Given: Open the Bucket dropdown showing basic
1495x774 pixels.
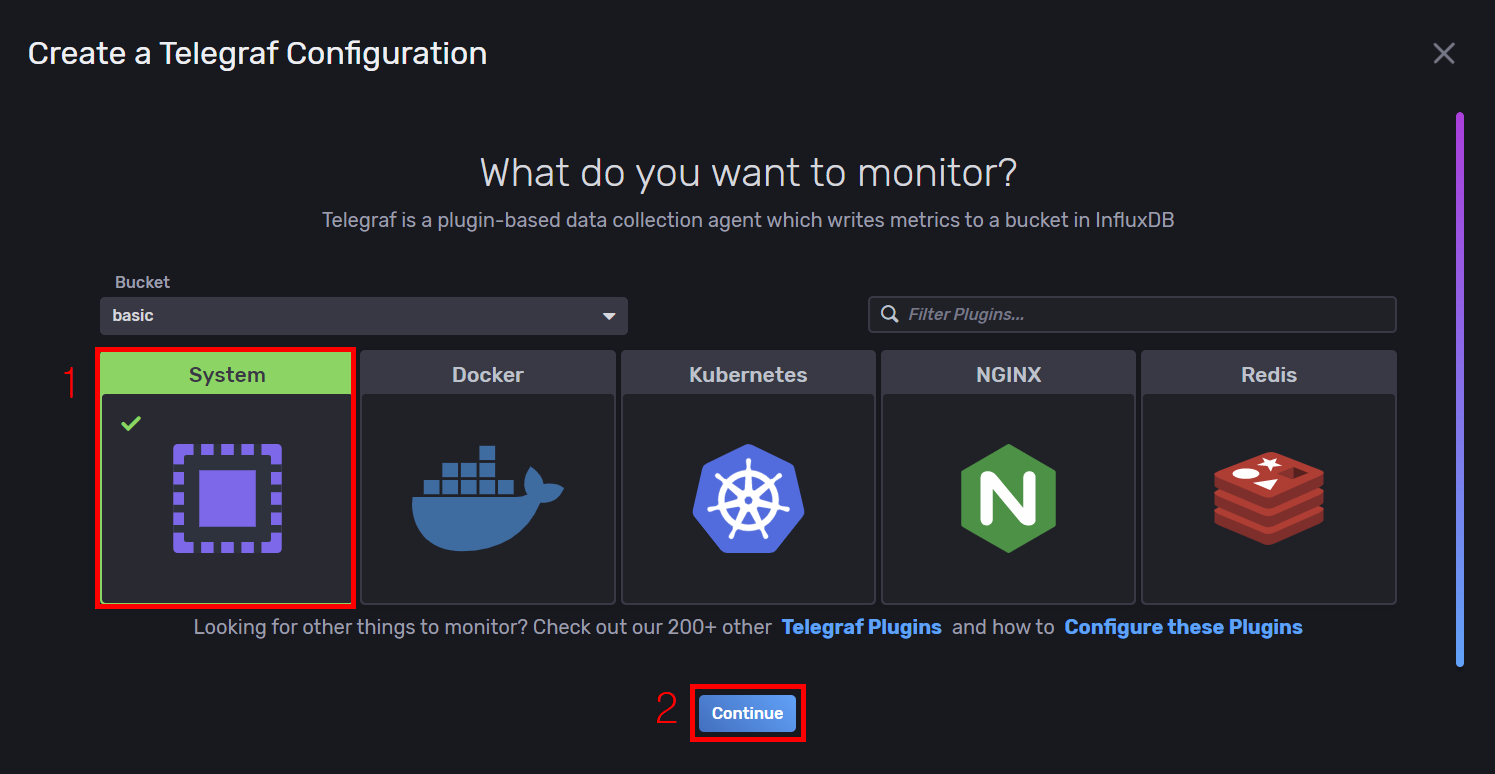Looking at the screenshot, I should pyautogui.click(x=364, y=316).
